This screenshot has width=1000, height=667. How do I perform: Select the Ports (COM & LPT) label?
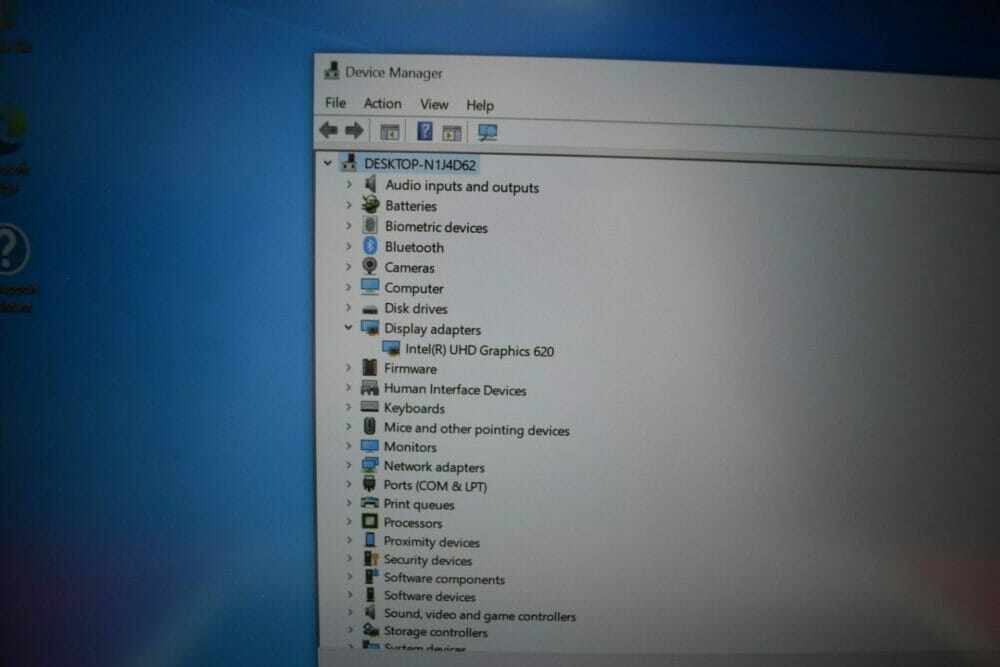coord(435,485)
